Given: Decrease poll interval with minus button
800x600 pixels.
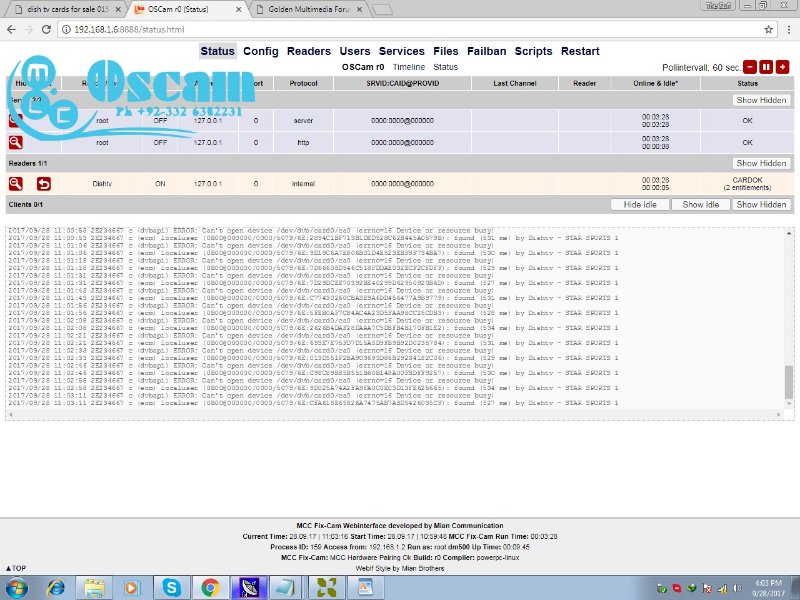Looking at the screenshot, I should (x=749, y=67).
